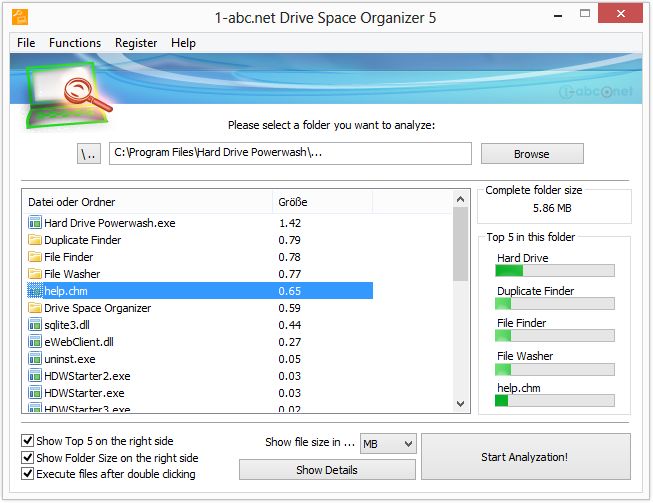Click the HDWStarter.exe file icon

(35, 393)
